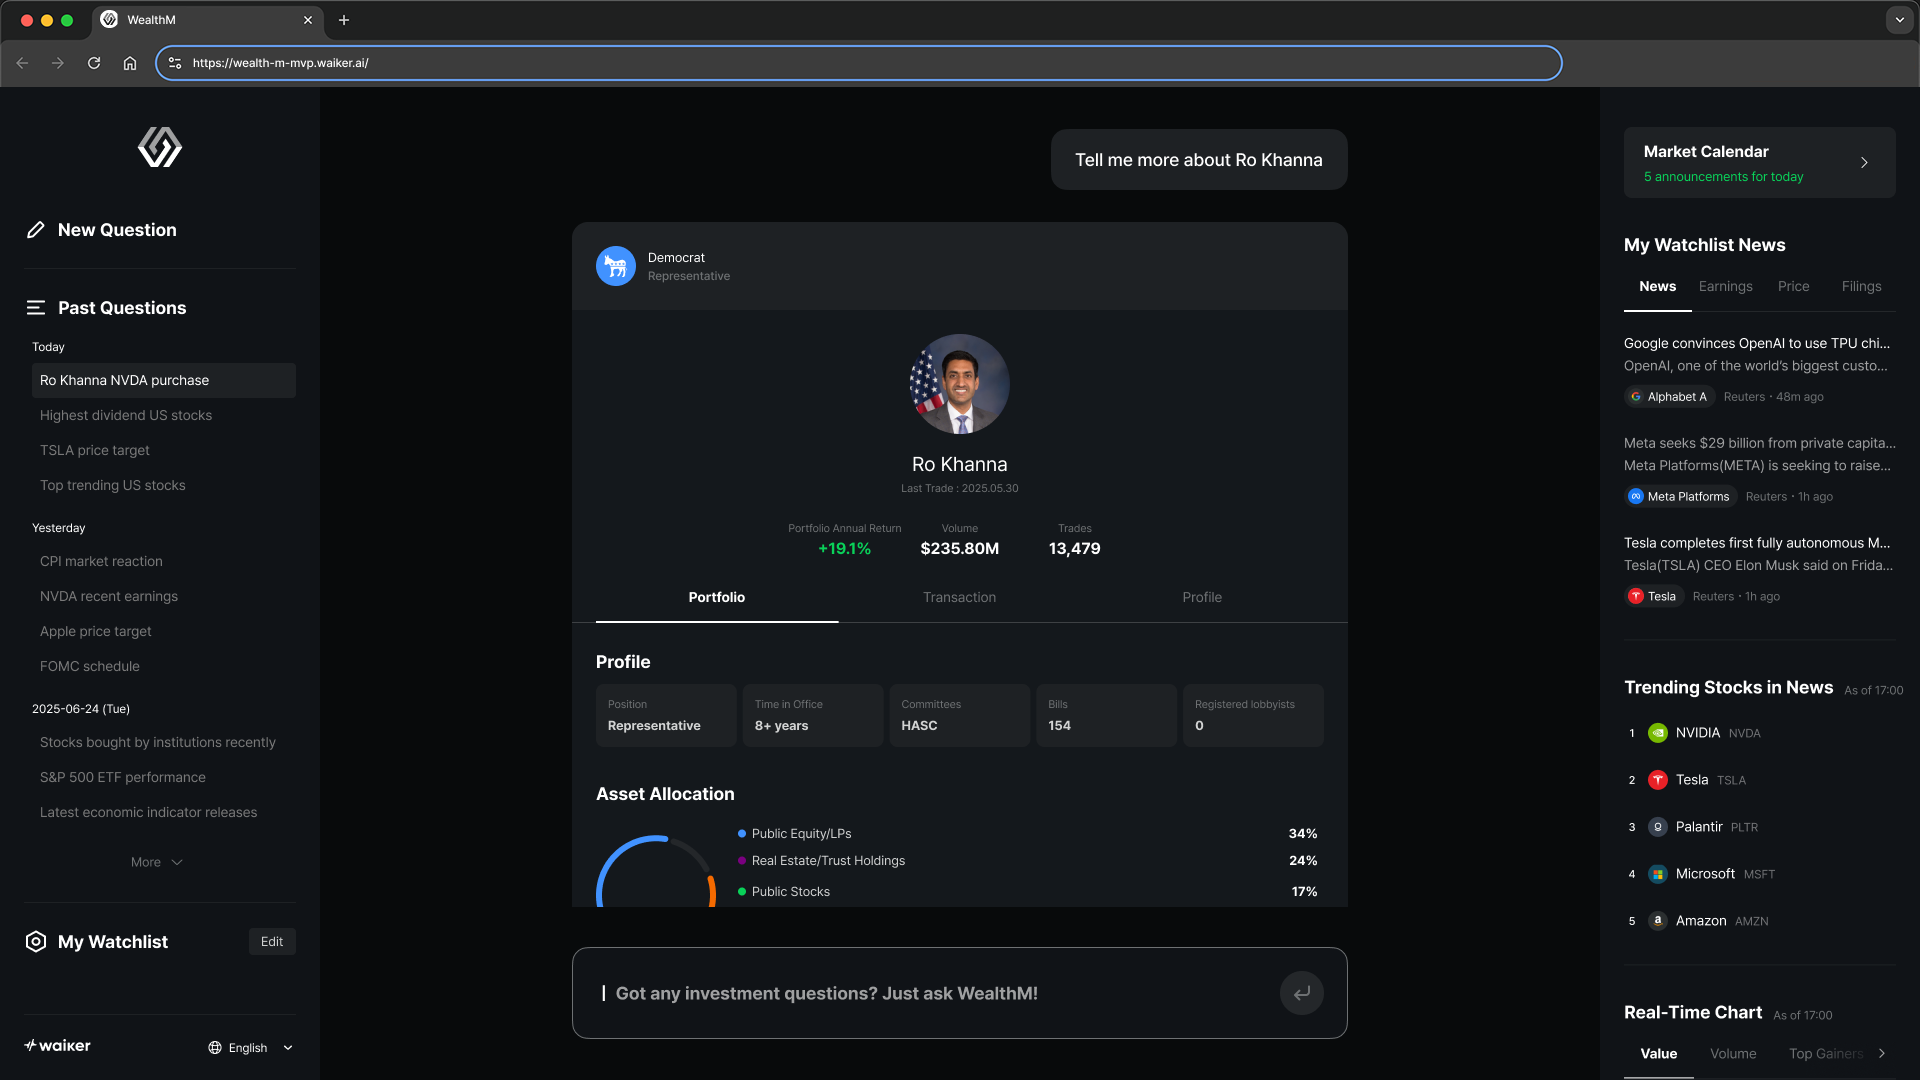This screenshot has height=1080, width=1920.
Task: Click the My Watchlist hexagon icon
Action: (x=36, y=942)
